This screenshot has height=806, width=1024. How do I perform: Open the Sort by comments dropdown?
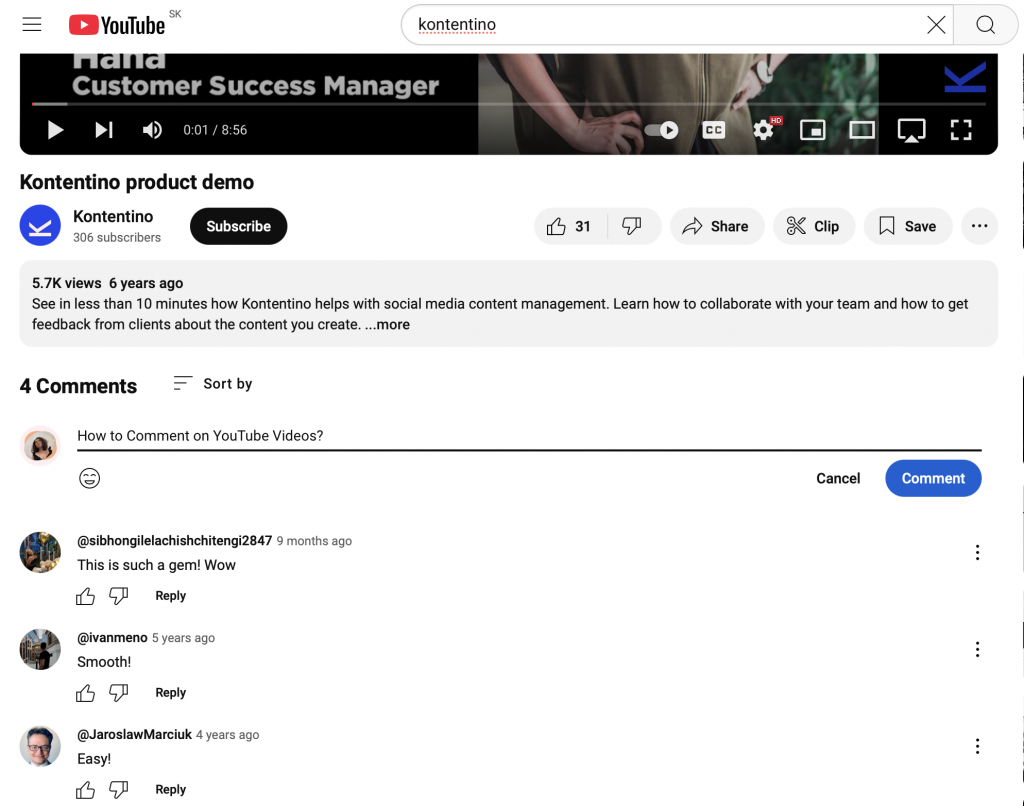pos(213,384)
